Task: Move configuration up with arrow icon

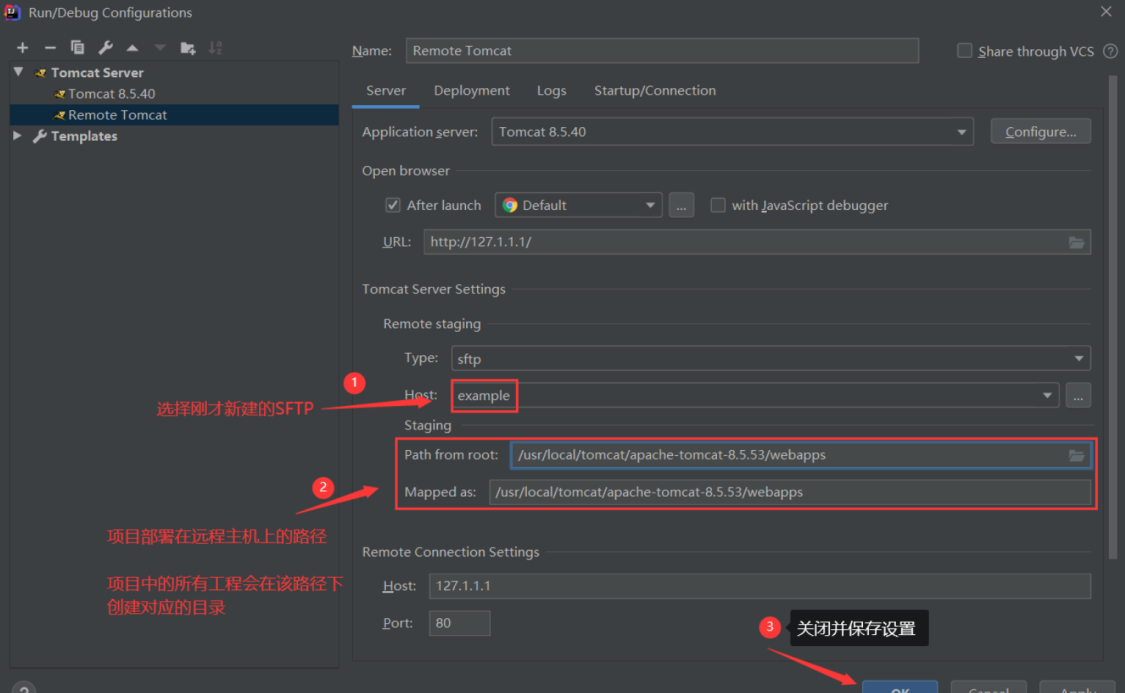Action: click(133, 48)
